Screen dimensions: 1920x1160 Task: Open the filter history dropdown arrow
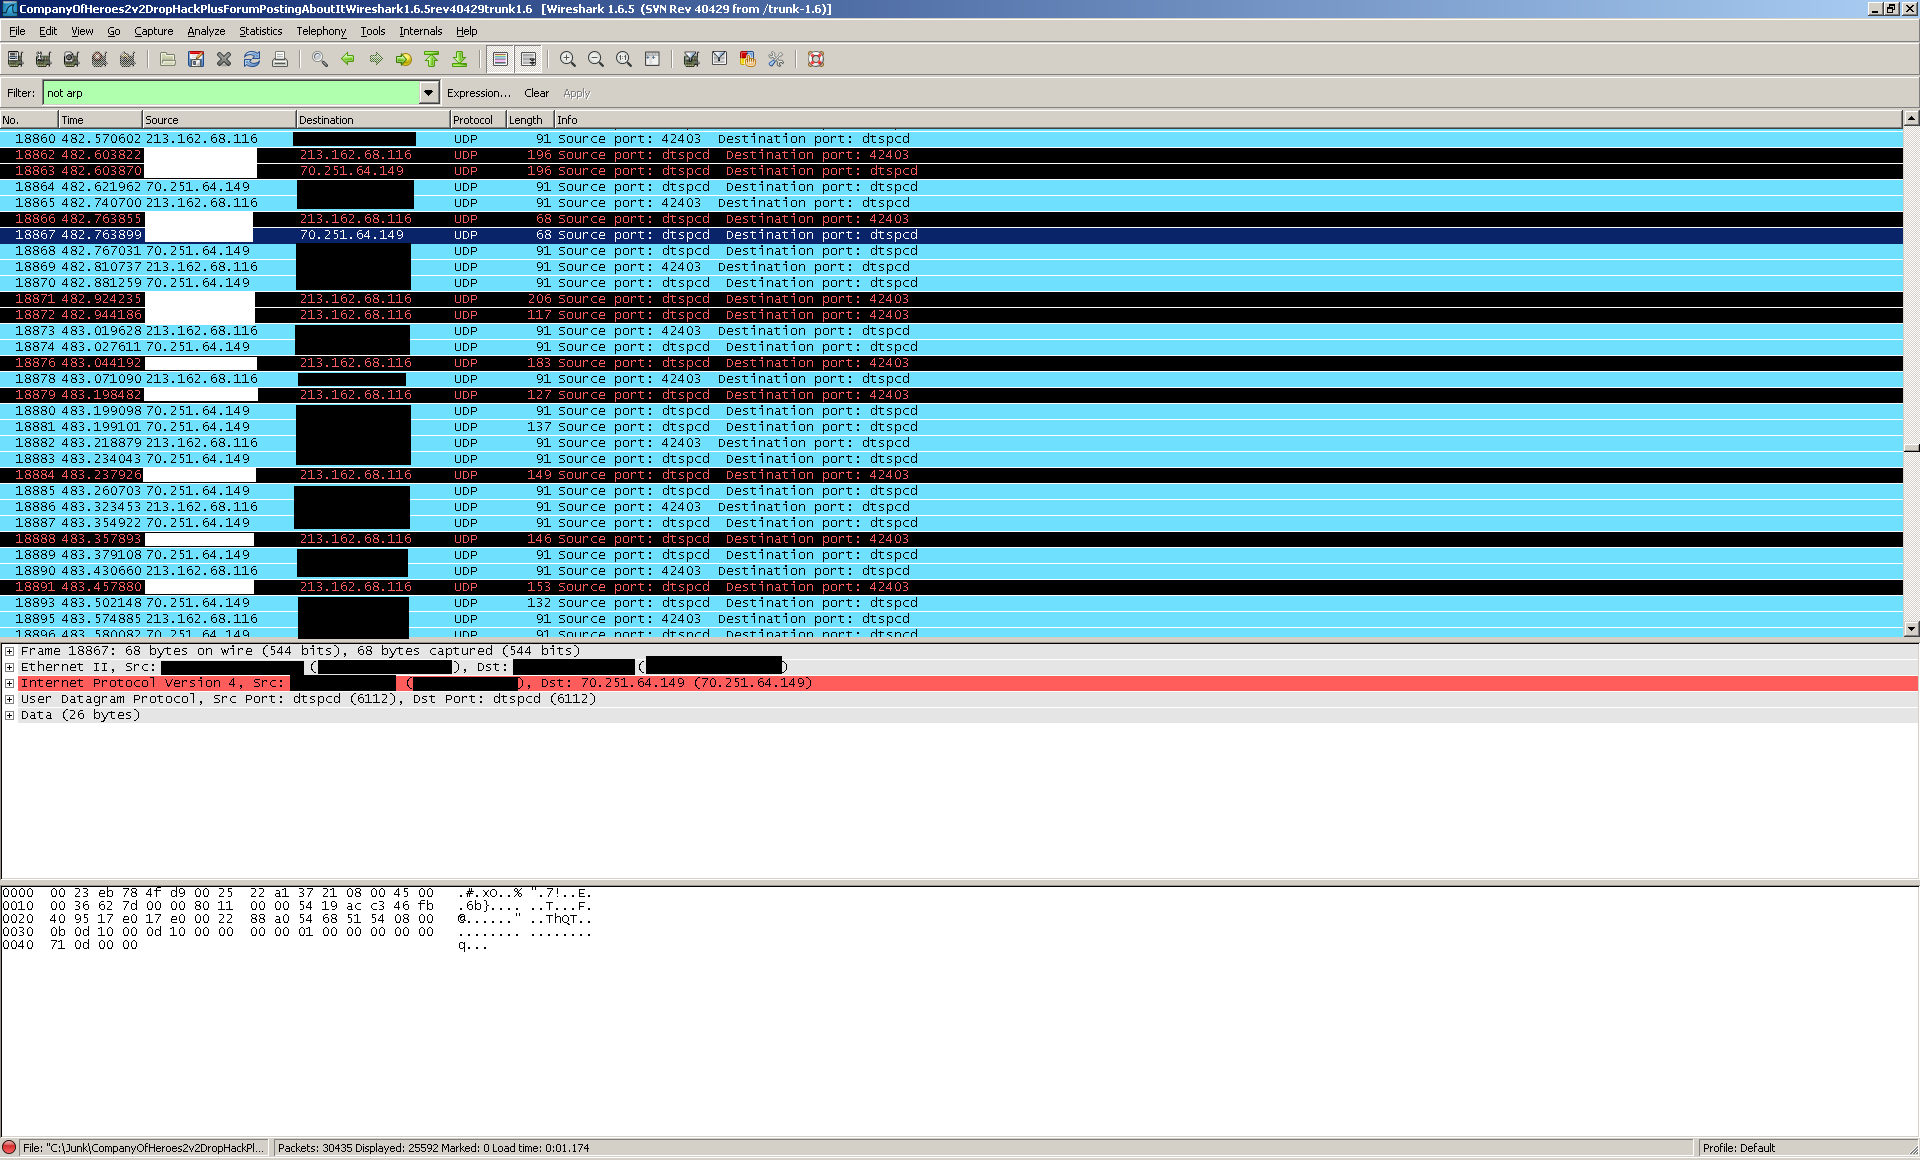point(429,93)
